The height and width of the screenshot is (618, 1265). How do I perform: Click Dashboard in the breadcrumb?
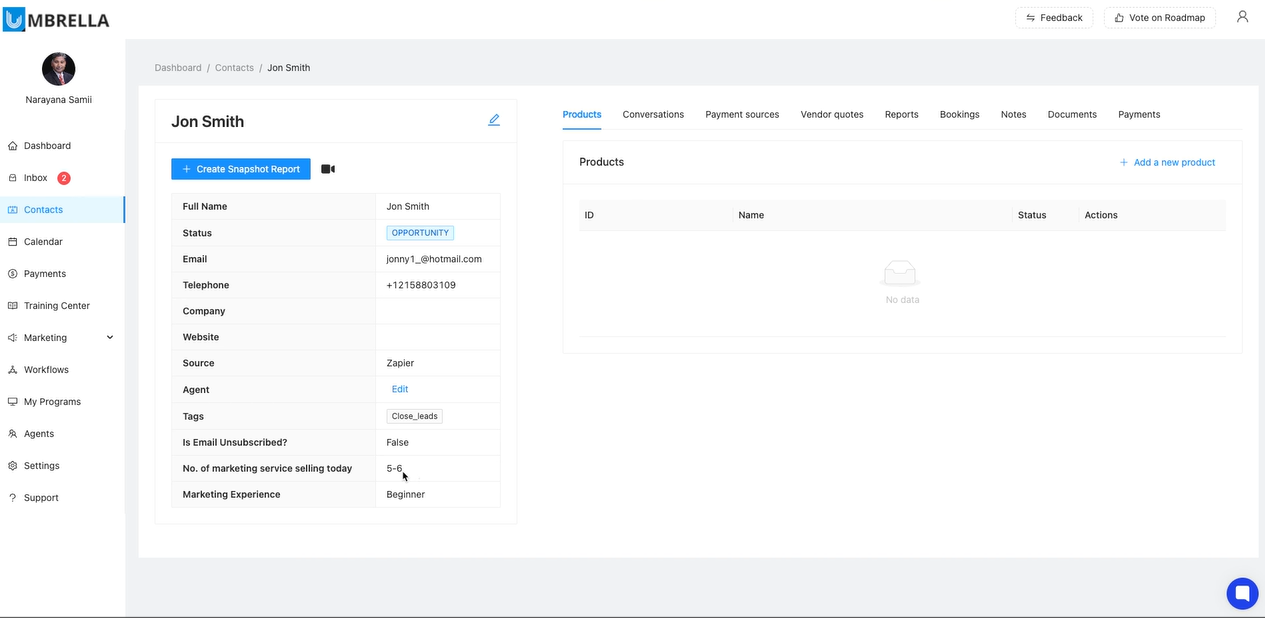pos(178,68)
